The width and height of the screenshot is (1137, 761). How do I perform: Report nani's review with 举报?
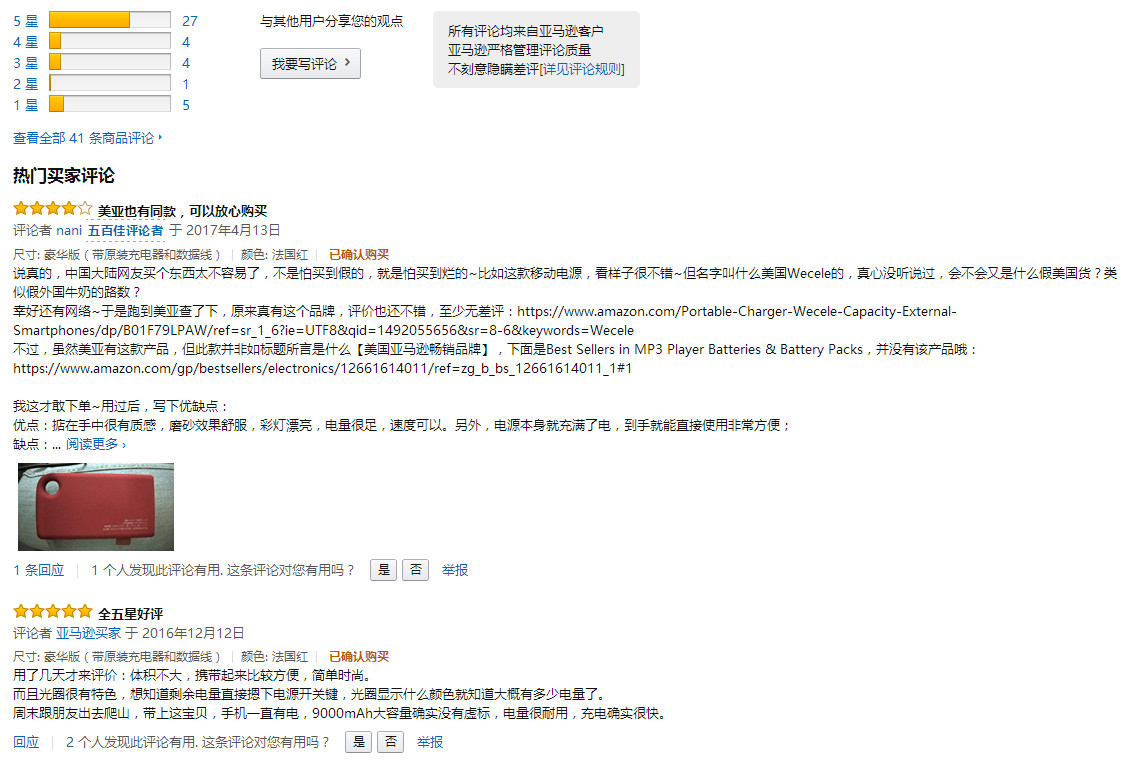tap(455, 570)
